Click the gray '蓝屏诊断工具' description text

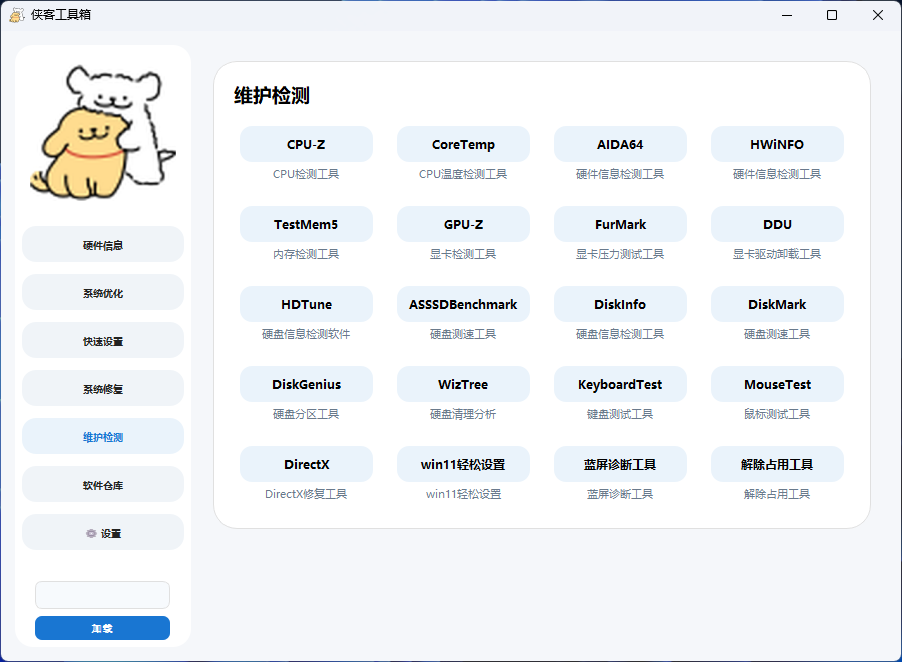620,493
